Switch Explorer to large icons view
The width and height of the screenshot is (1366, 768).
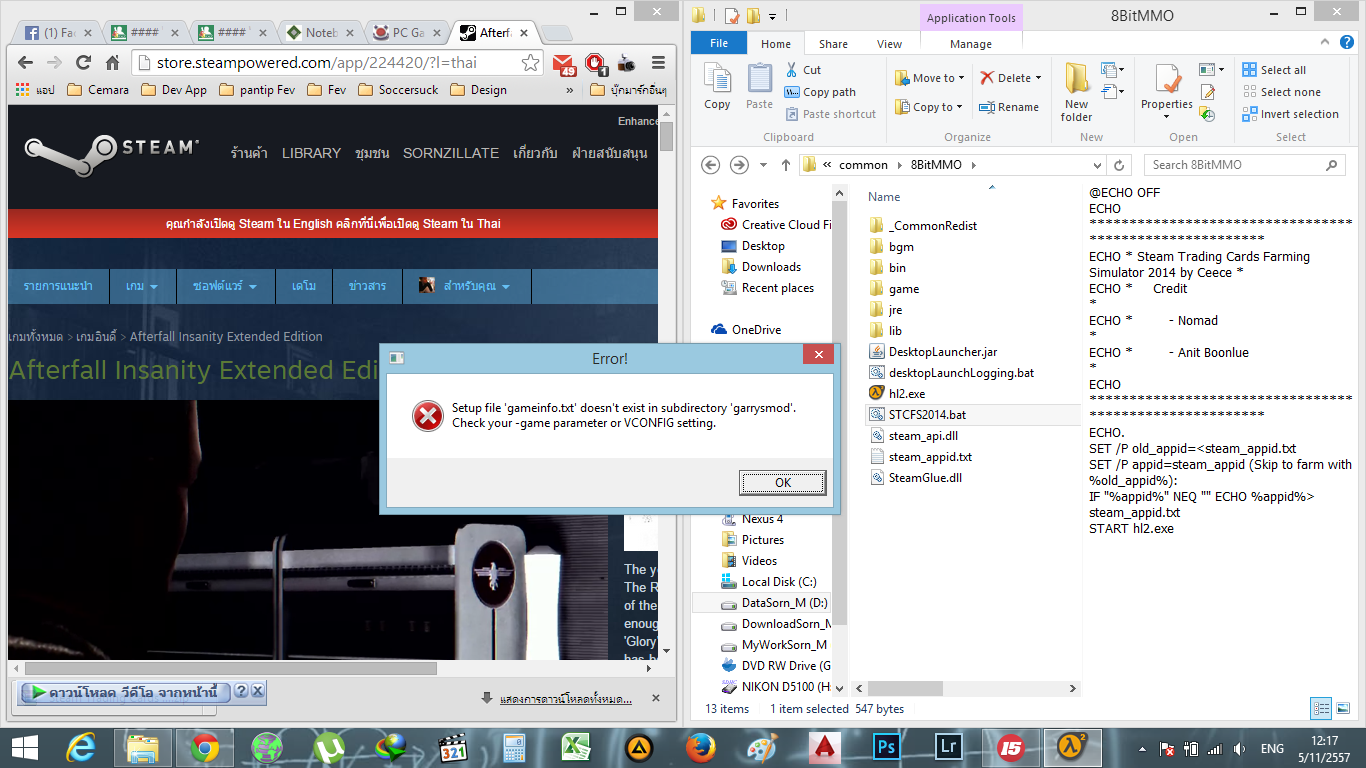tap(1343, 709)
